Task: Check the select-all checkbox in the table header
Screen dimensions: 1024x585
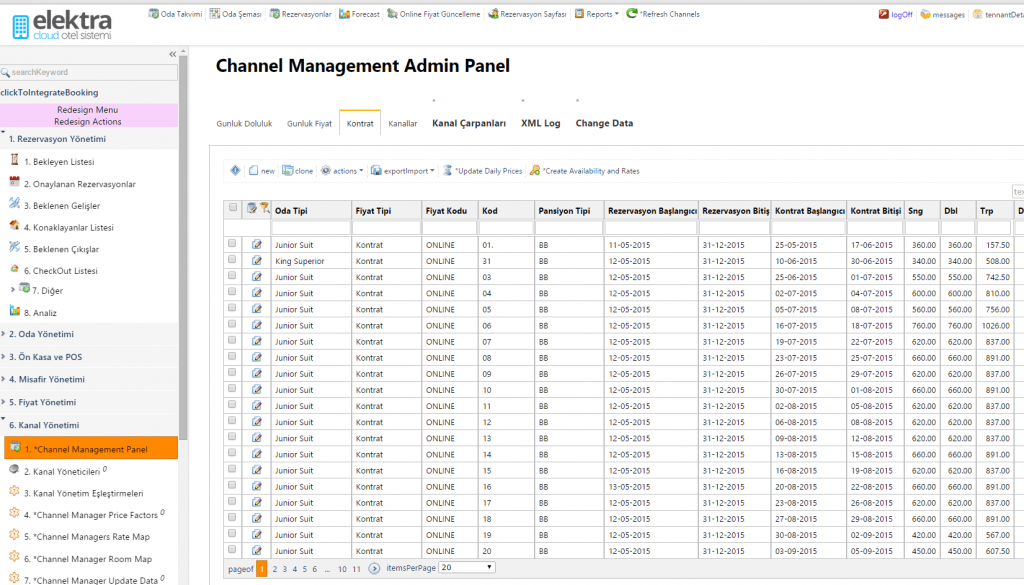Action: [x=232, y=208]
